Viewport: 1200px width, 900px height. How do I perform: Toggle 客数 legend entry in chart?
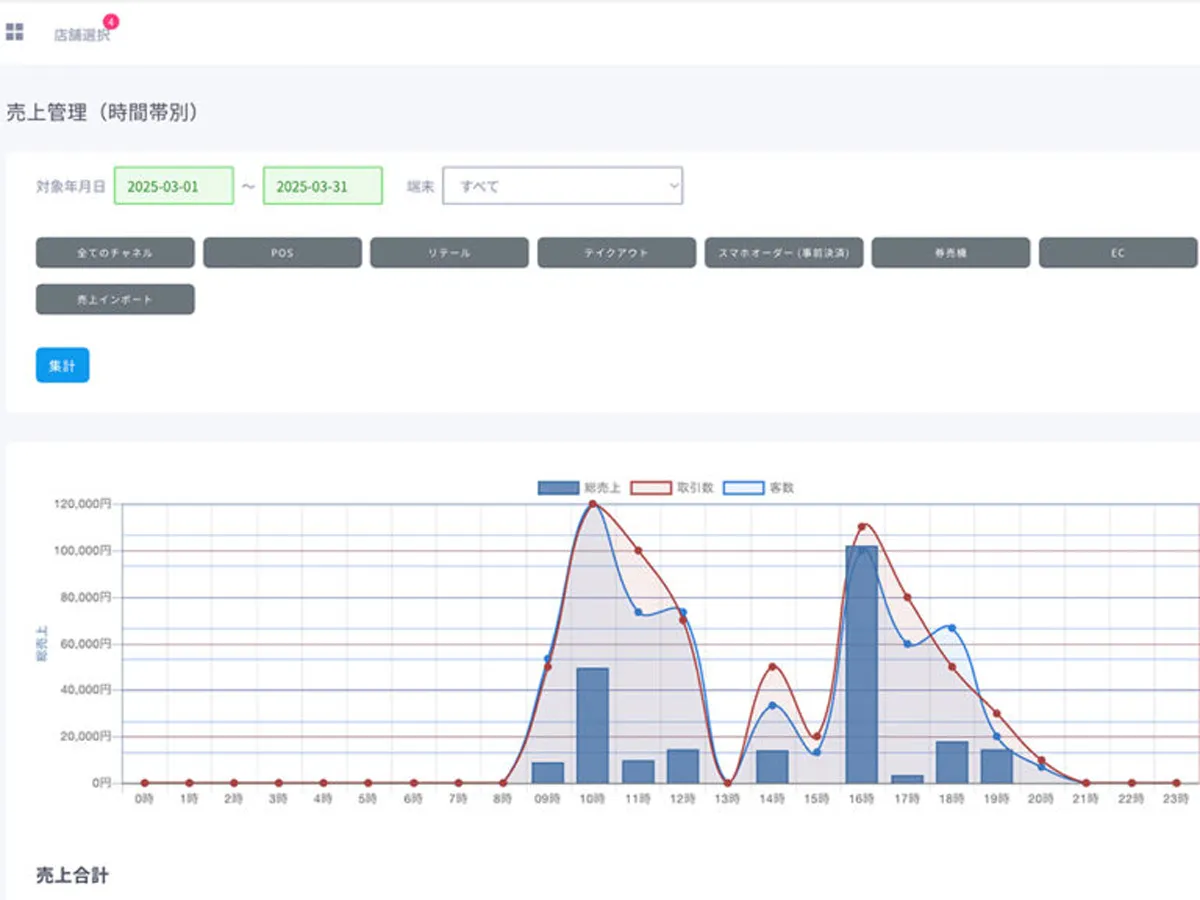tap(743, 488)
